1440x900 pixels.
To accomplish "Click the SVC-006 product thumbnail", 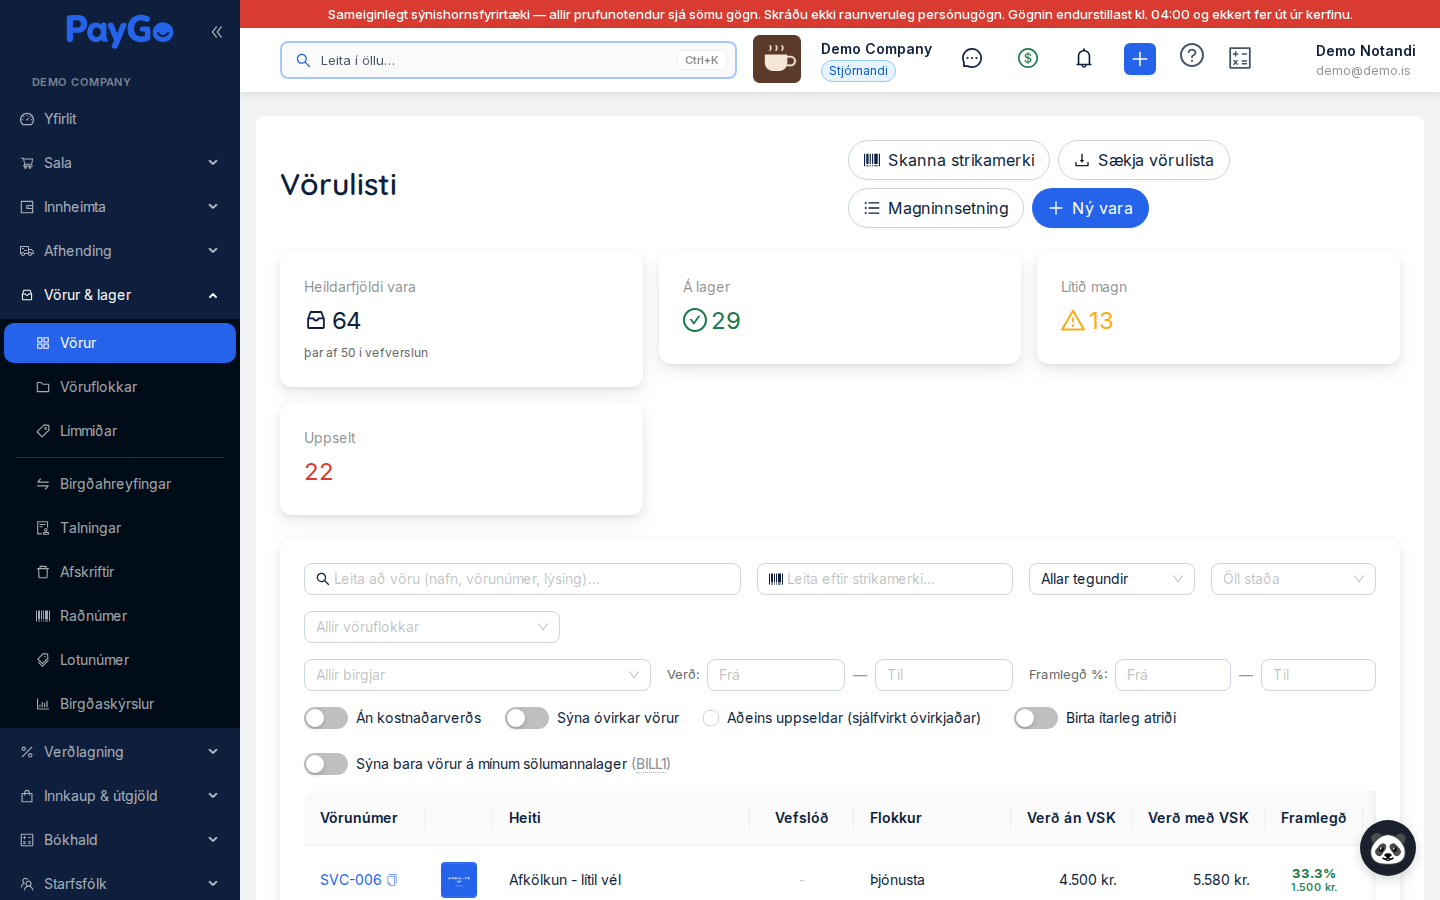I will (459, 880).
